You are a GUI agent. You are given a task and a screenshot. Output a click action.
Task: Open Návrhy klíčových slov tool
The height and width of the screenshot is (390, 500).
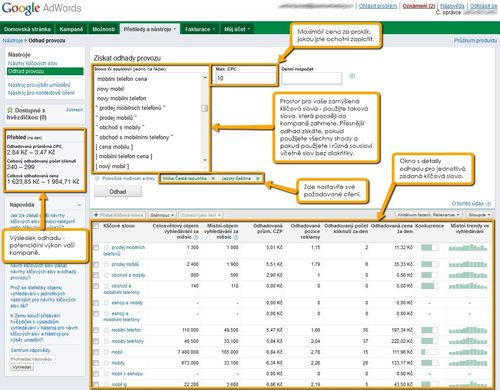(33, 63)
